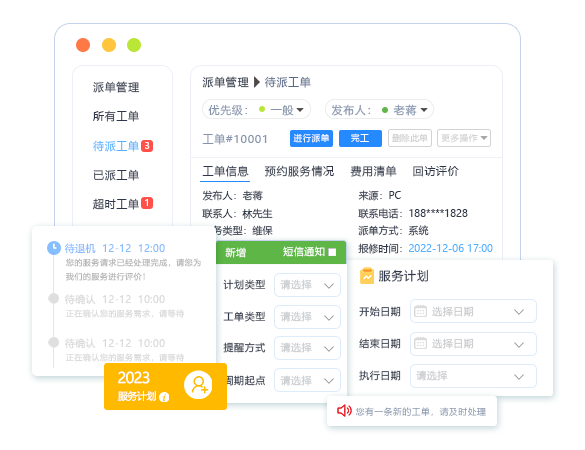Screen dimensions: 585x450
Task: Toggle the 短信通知 checkbox
Action: click(x=332, y=253)
